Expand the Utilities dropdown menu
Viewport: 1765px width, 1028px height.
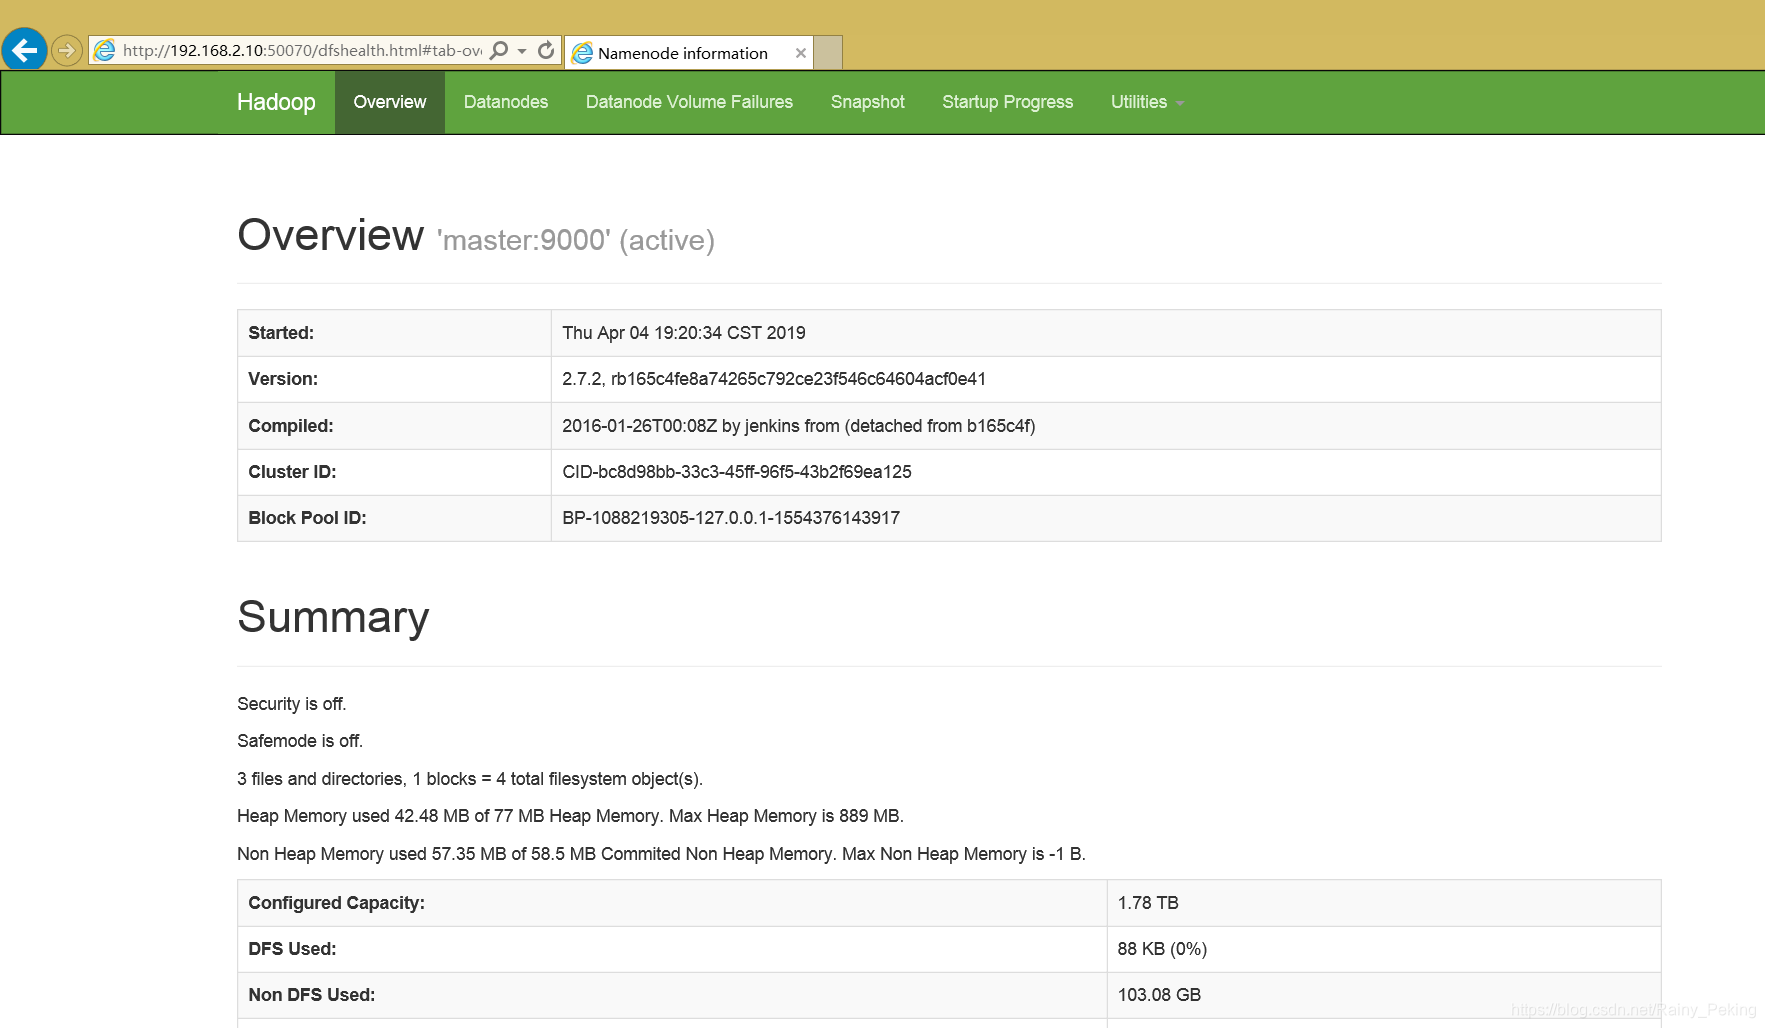[x=1147, y=102]
